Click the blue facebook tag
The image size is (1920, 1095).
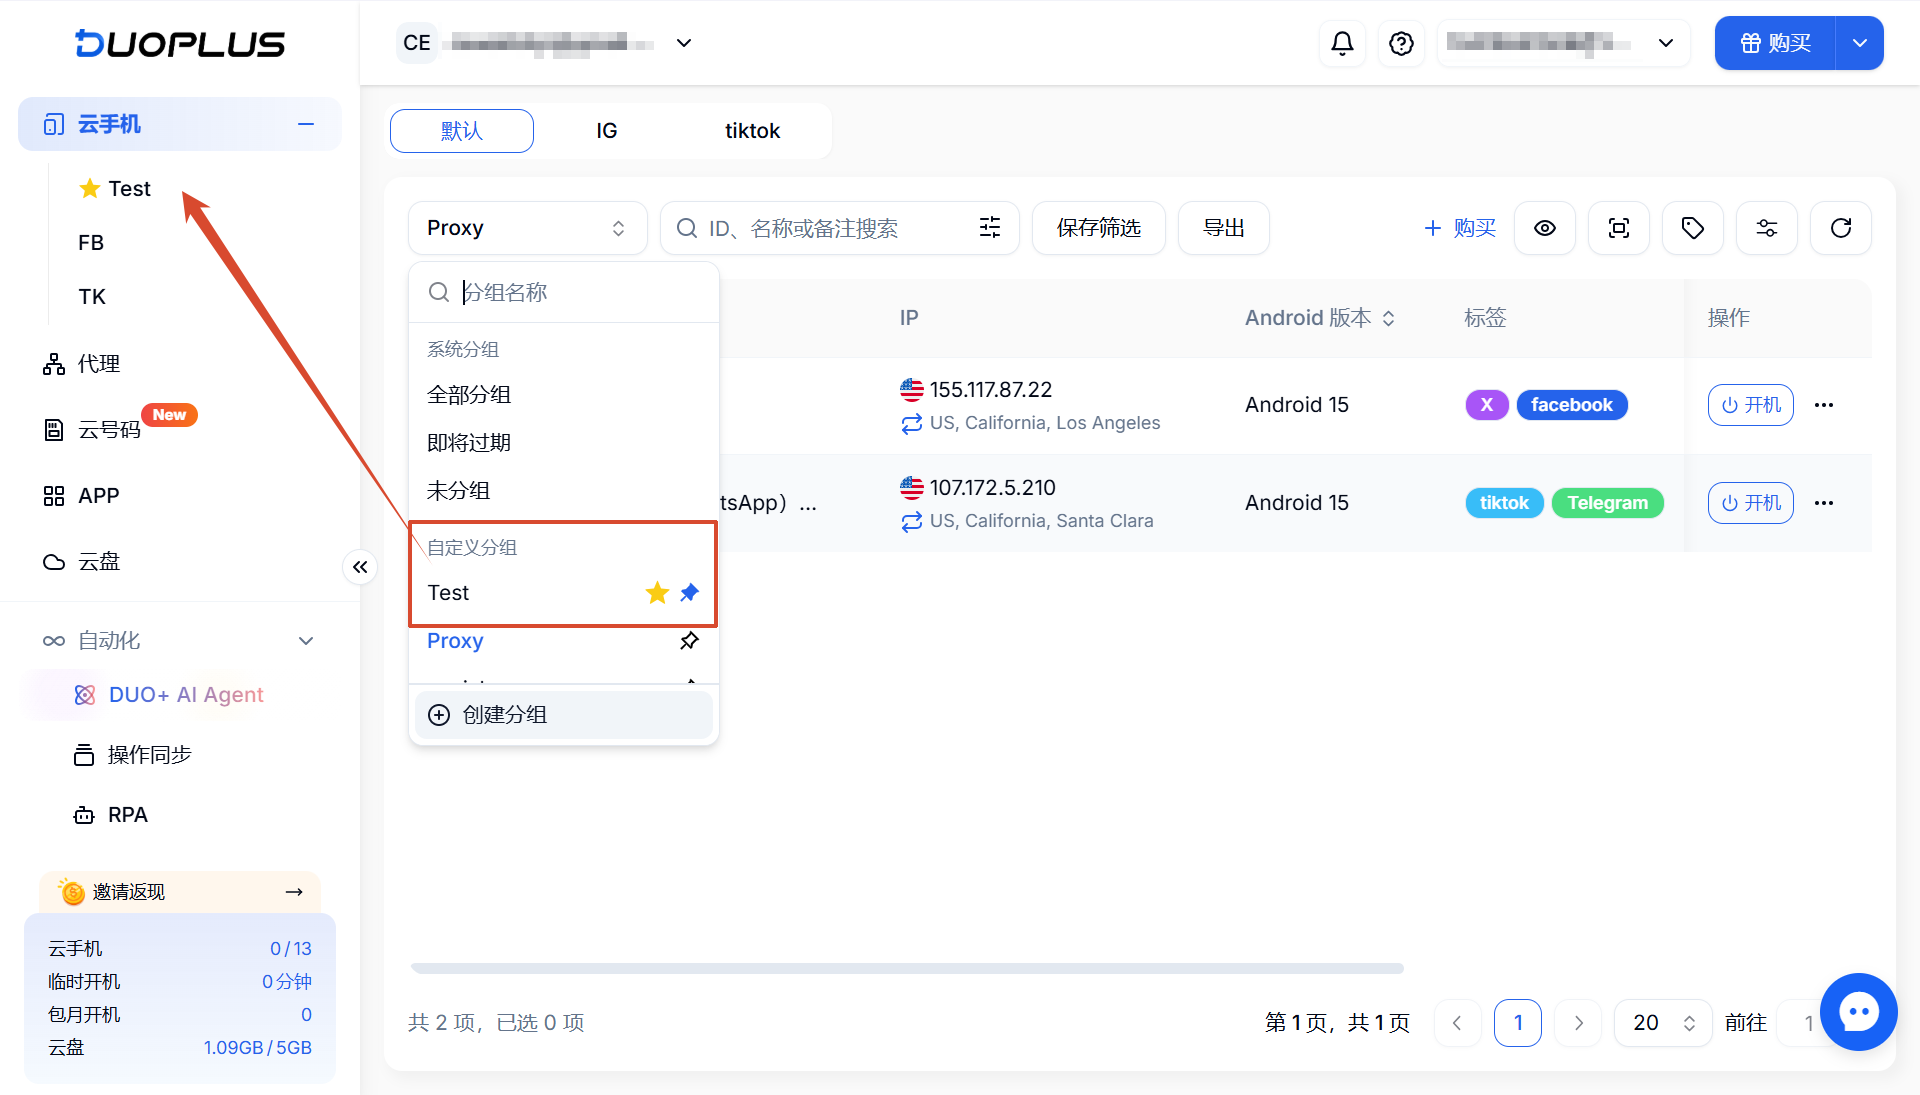point(1572,405)
